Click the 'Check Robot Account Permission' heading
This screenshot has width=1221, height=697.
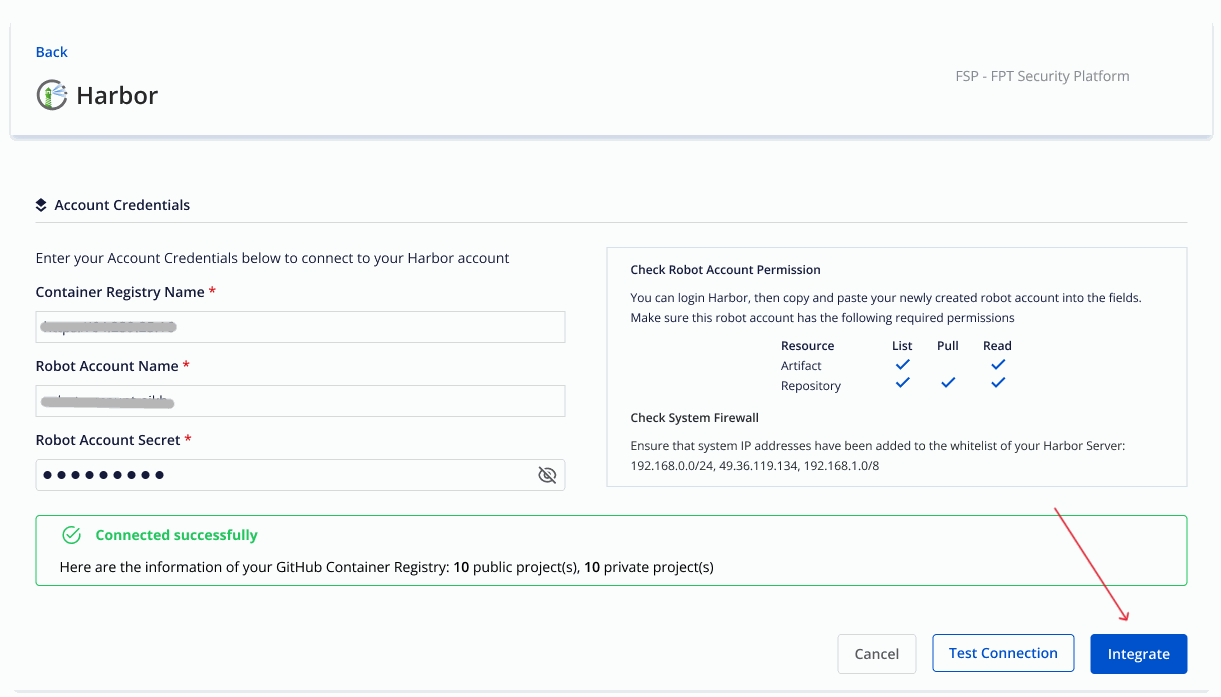pos(725,270)
